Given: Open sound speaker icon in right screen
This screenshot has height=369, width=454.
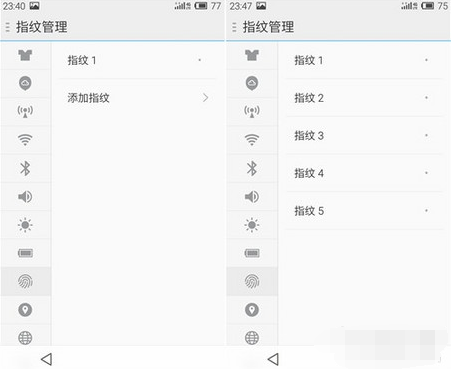Looking at the screenshot, I should click(252, 197).
